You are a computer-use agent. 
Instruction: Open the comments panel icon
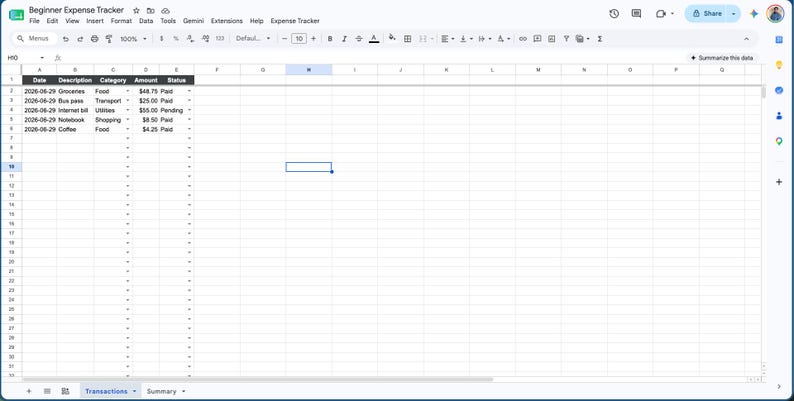point(637,14)
